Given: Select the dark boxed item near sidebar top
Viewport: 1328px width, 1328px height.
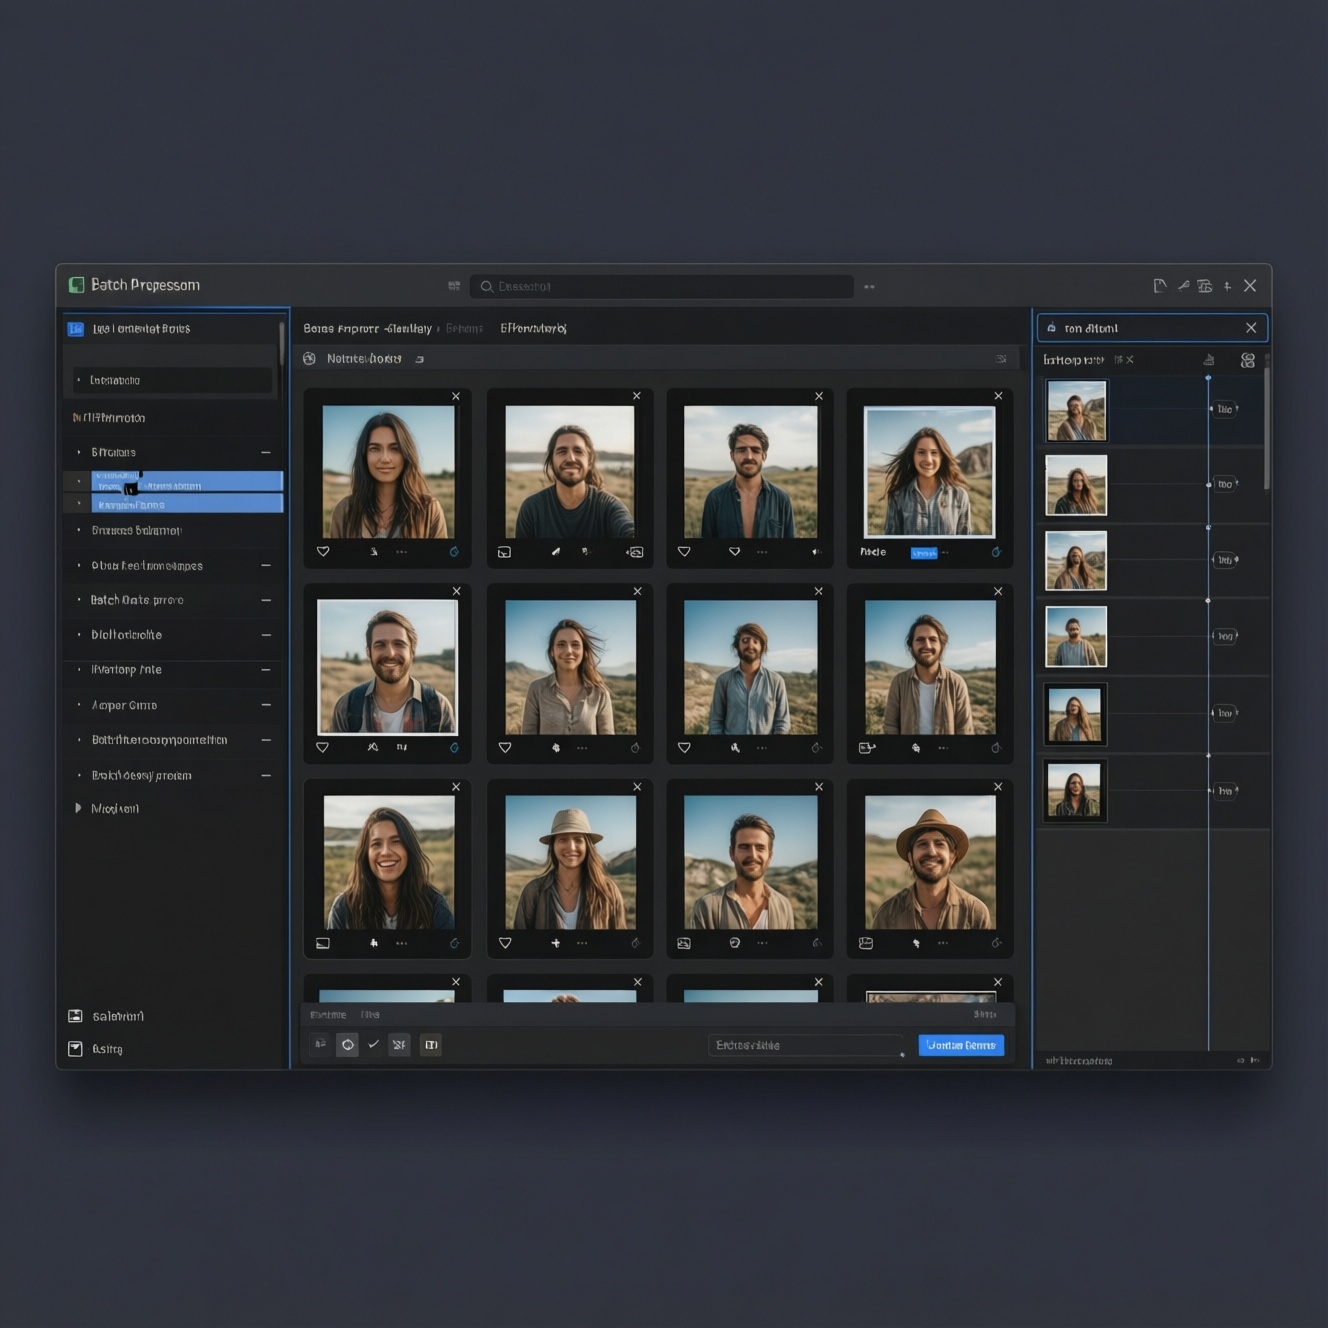Looking at the screenshot, I should [172, 380].
